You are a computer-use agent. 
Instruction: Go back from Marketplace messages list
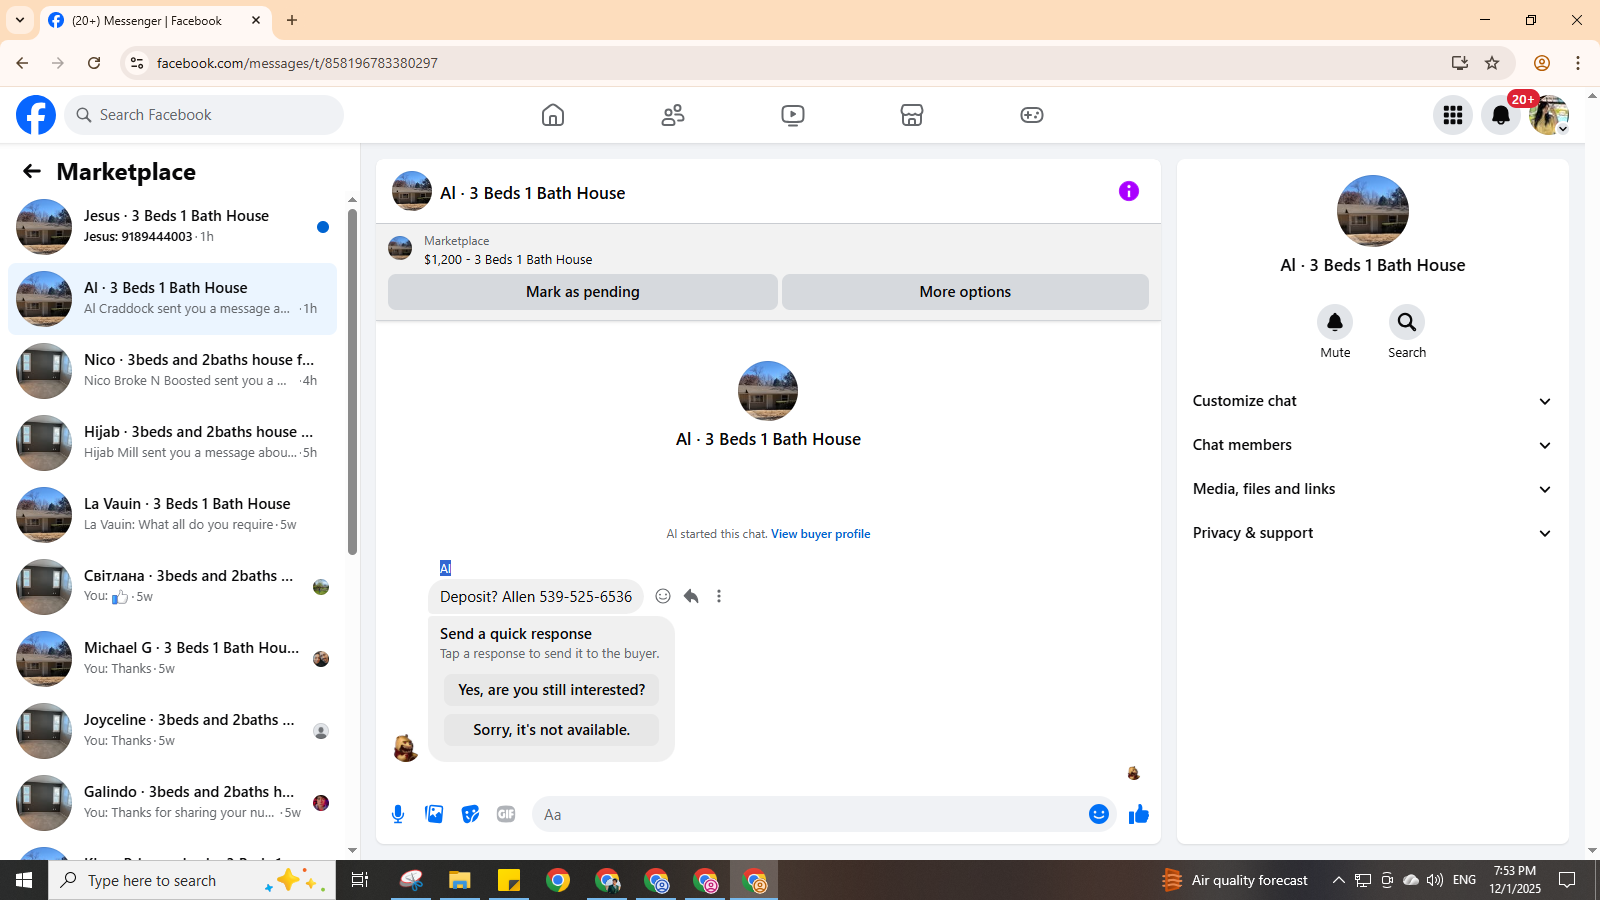click(32, 171)
